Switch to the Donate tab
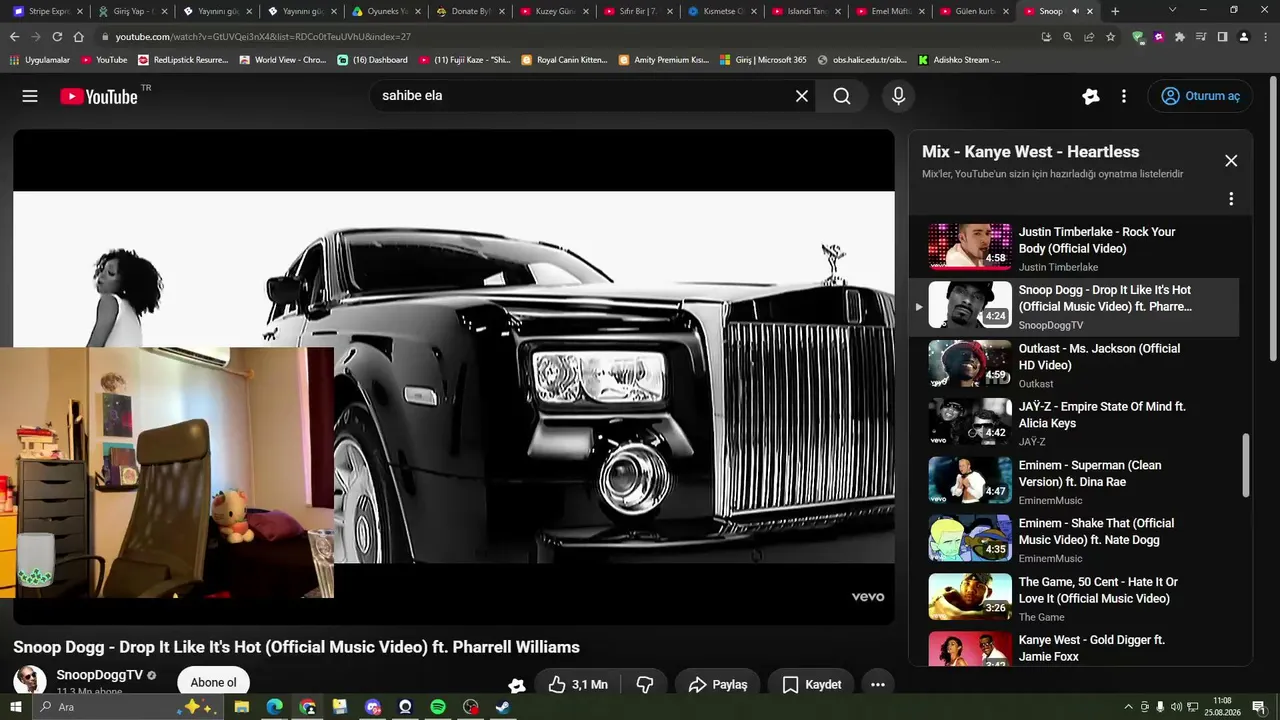 click(x=472, y=11)
